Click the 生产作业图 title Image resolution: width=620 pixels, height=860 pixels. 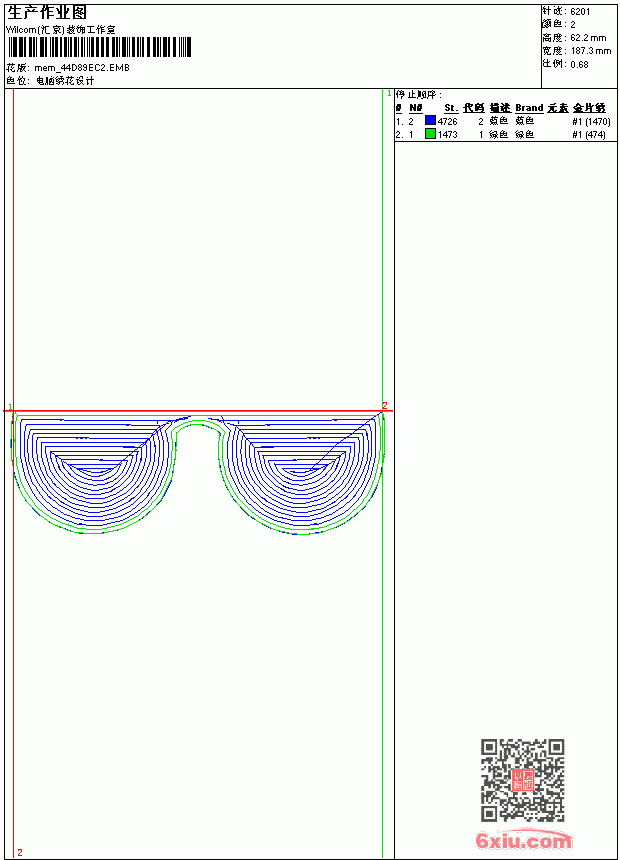click(47, 13)
